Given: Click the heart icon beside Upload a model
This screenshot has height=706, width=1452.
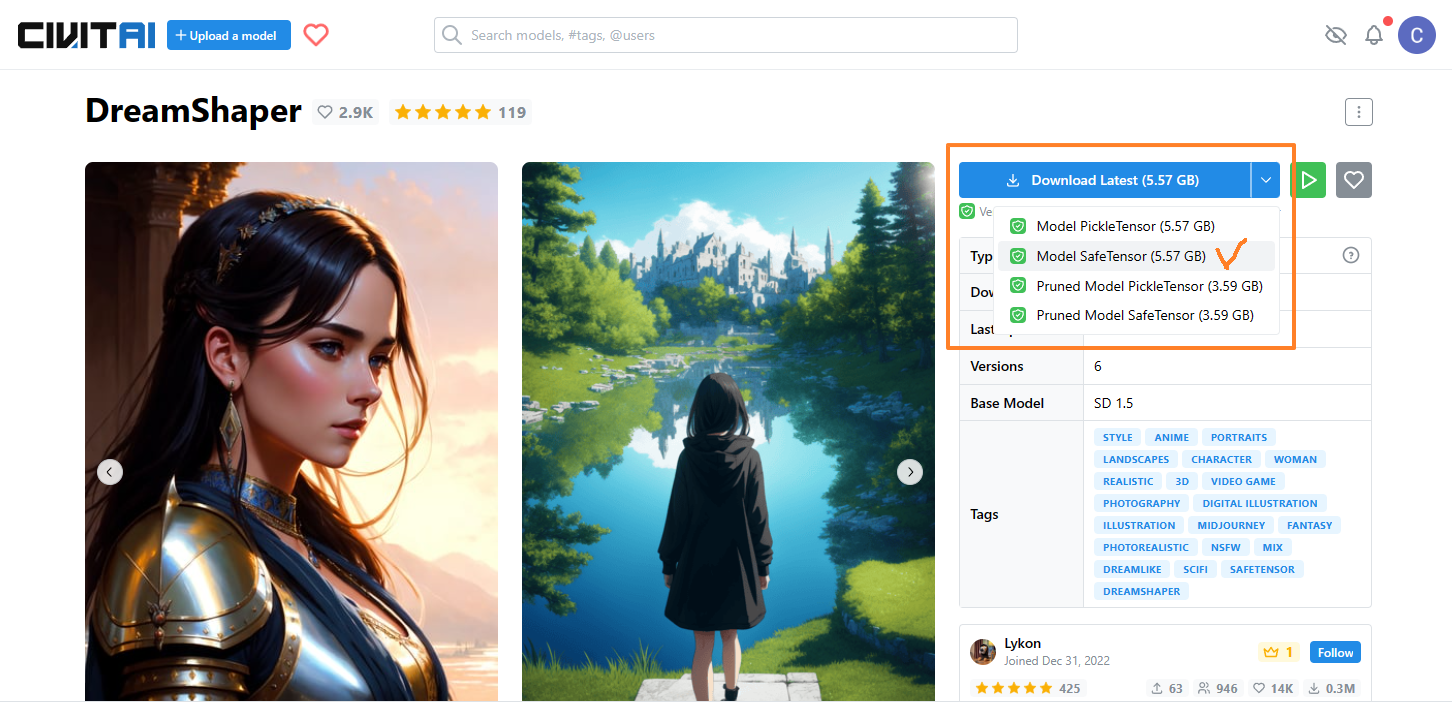Looking at the screenshot, I should [316, 35].
